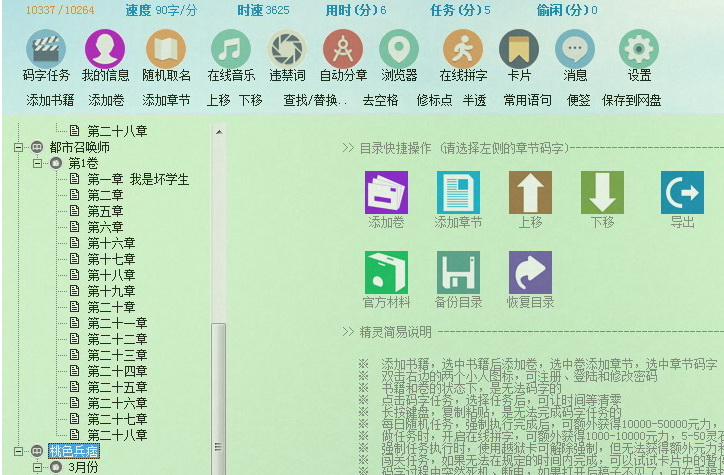Screen dimensions: 724x475
Task: Open the green 官方材料 icon
Action: point(386,272)
